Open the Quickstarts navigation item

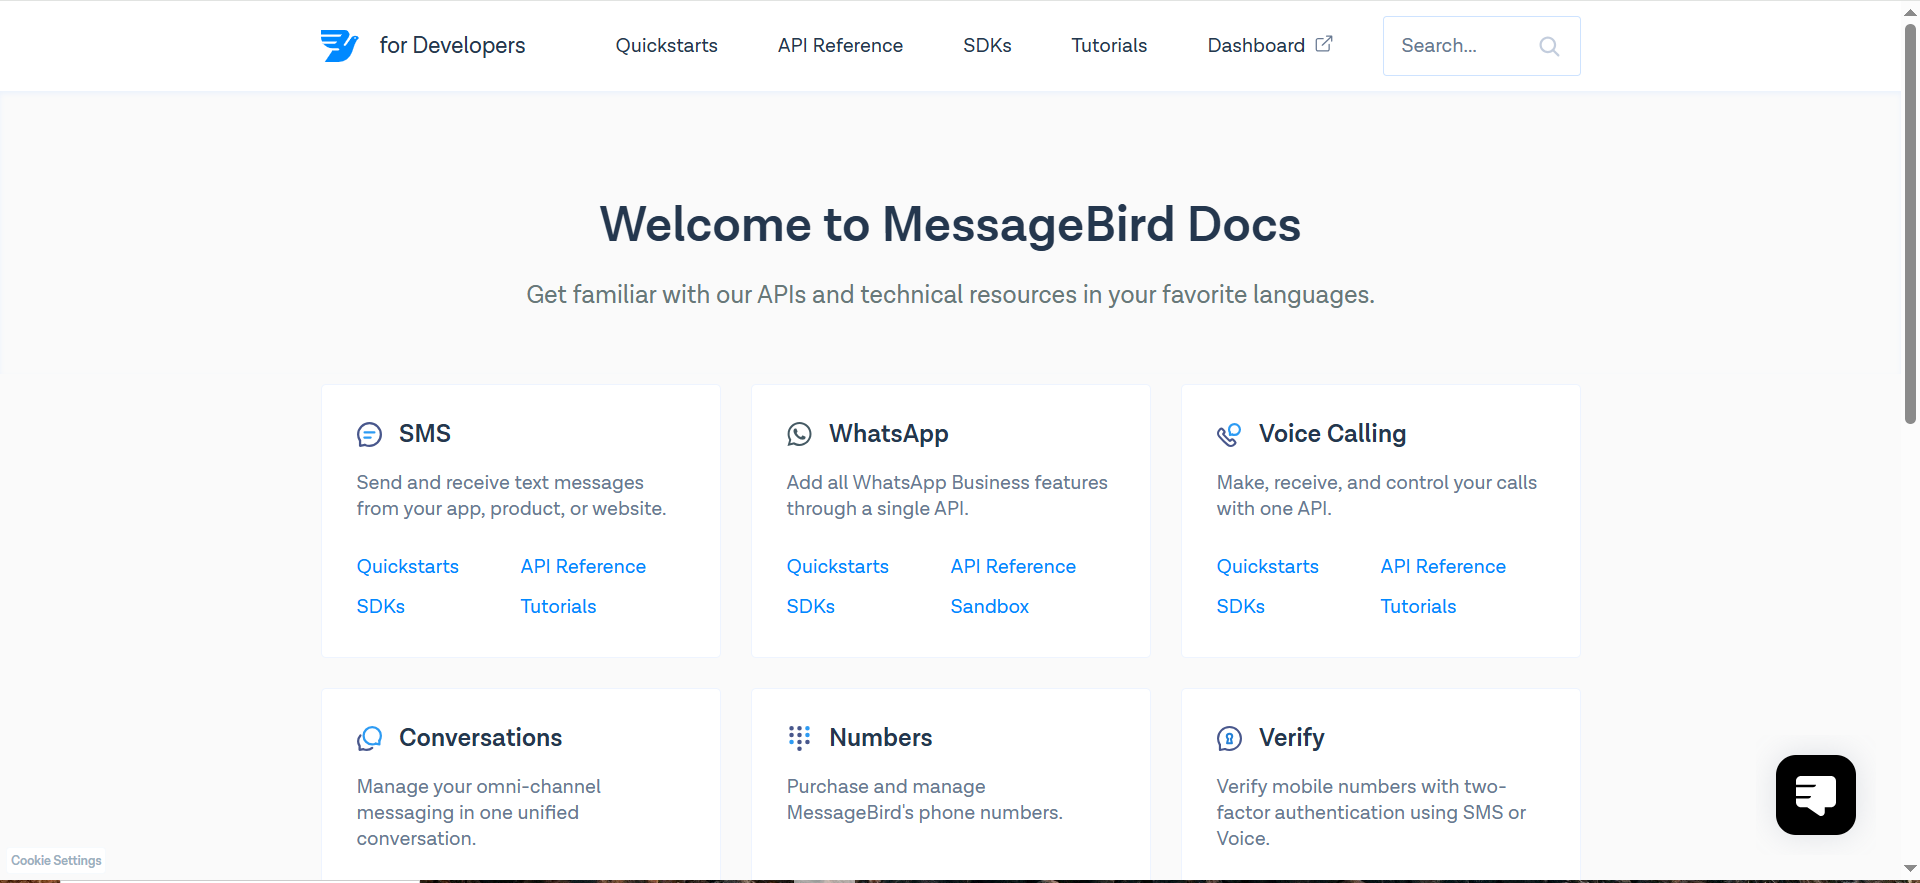tap(666, 45)
